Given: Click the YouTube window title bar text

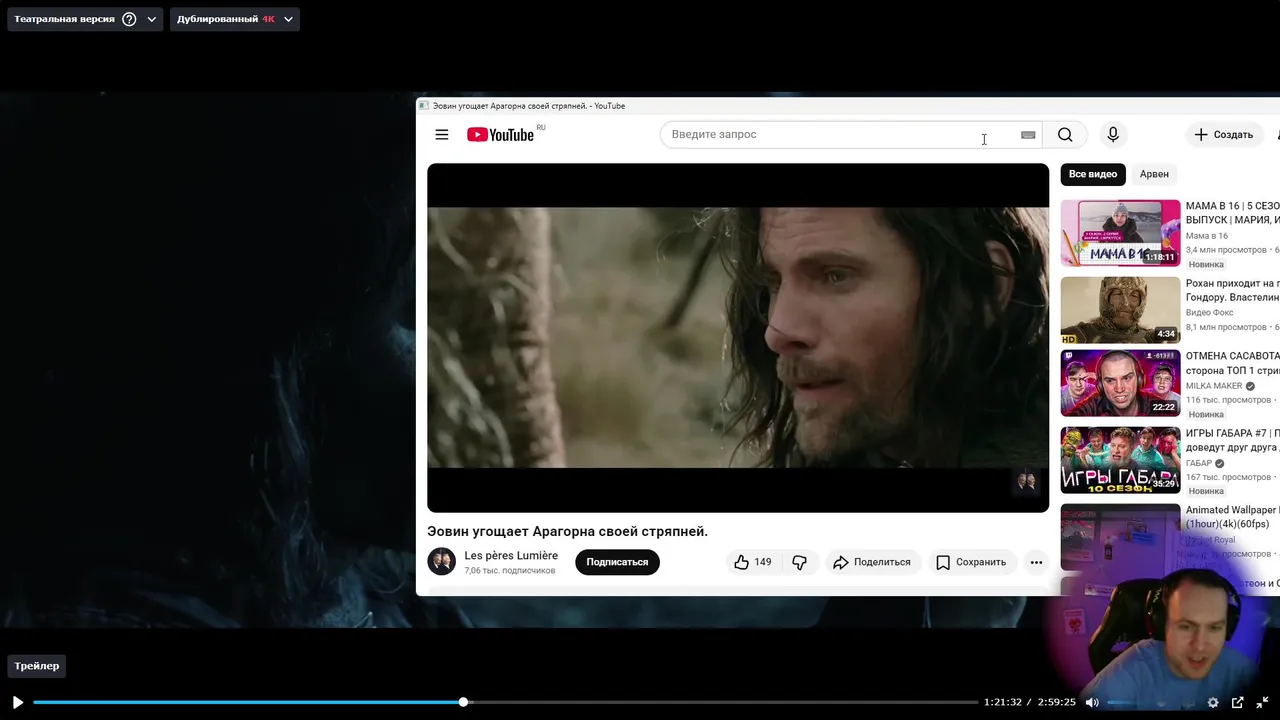Looking at the screenshot, I should click(529, 106).
